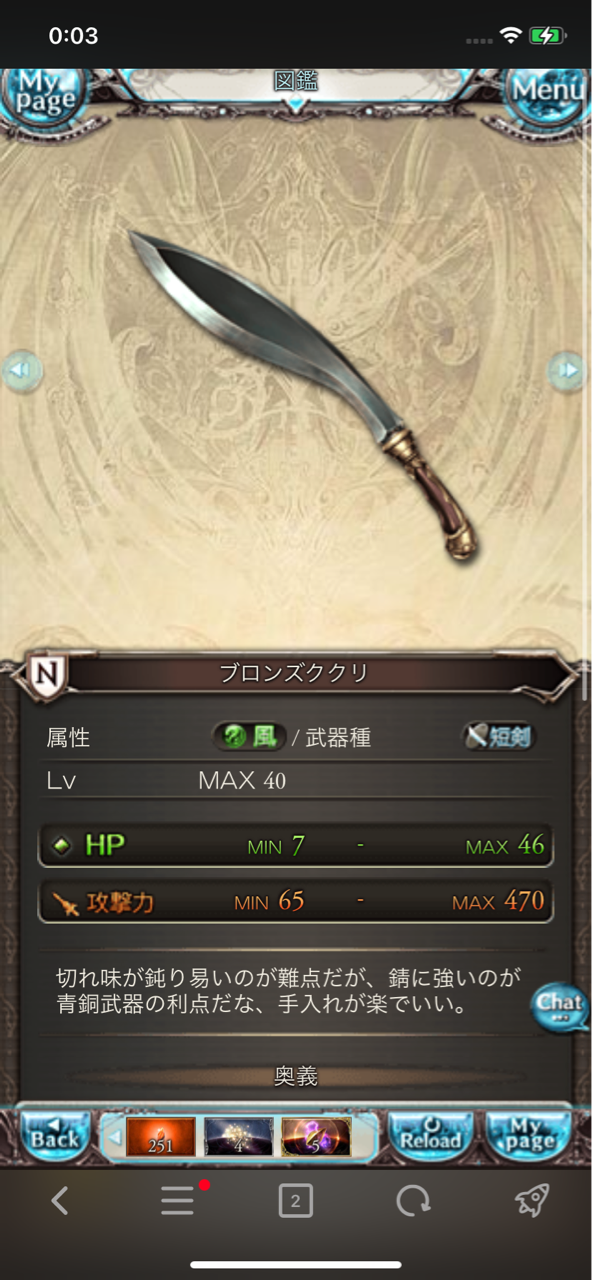Refresh the page with the browser reload icon

pyautogui.click(x=413, y=1201)
